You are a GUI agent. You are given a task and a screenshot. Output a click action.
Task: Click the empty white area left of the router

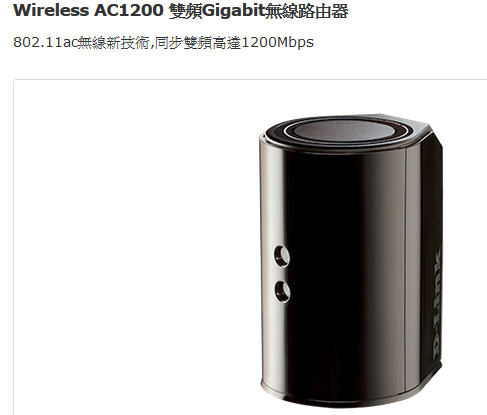133,247
